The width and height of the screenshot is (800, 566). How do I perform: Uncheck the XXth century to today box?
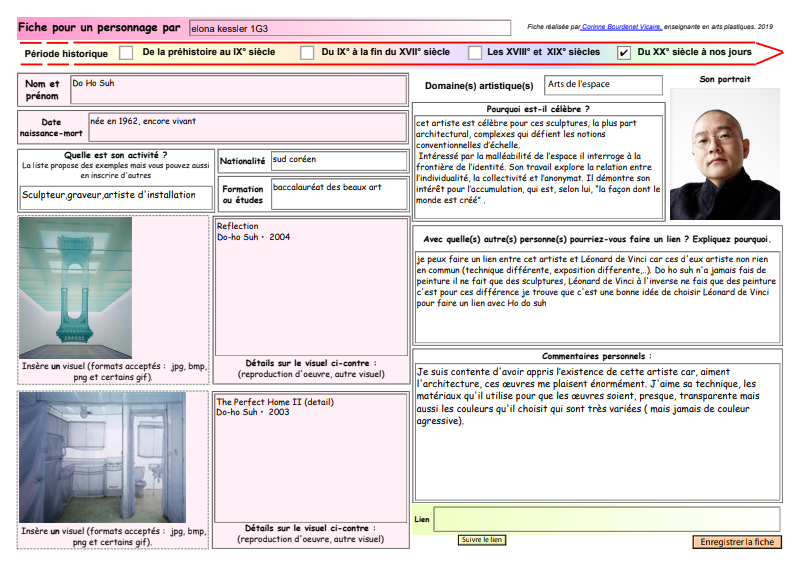point(624,53)
